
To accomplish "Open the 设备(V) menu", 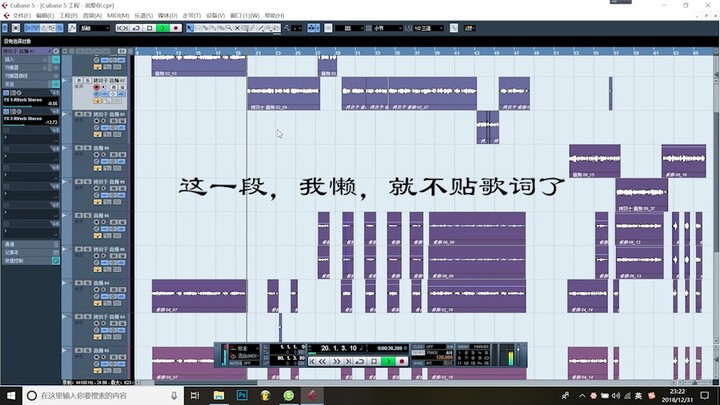I will pyautogui.click(x=215, y=16).
